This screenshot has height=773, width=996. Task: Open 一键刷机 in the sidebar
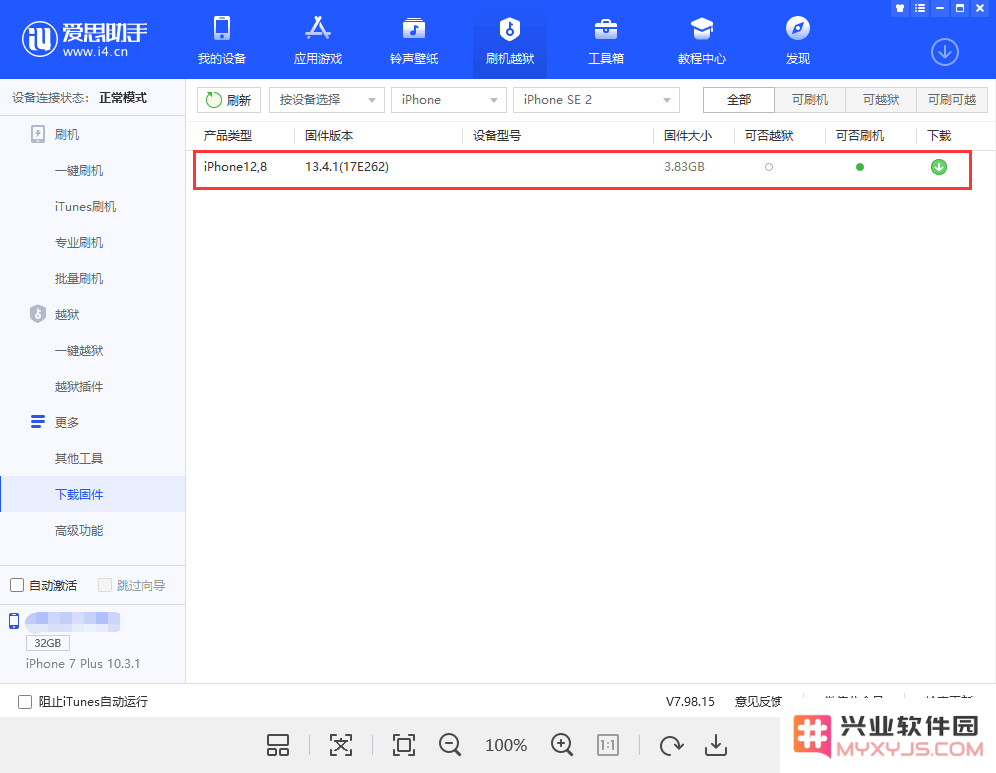(79, 170)
